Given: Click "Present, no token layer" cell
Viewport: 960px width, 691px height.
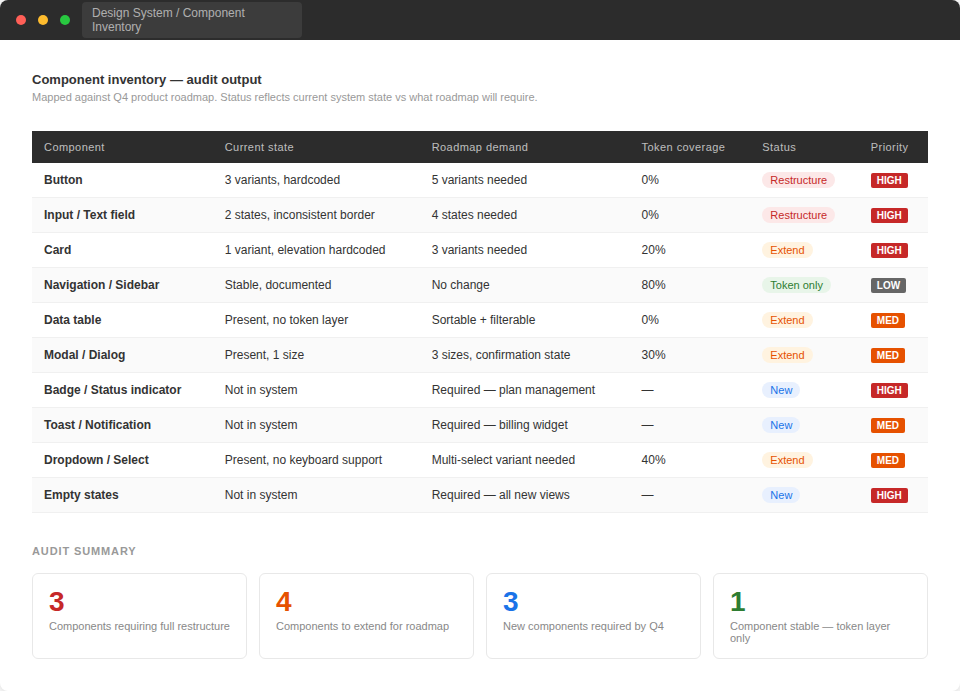Looking at the screenshot, I should (286, 319).
